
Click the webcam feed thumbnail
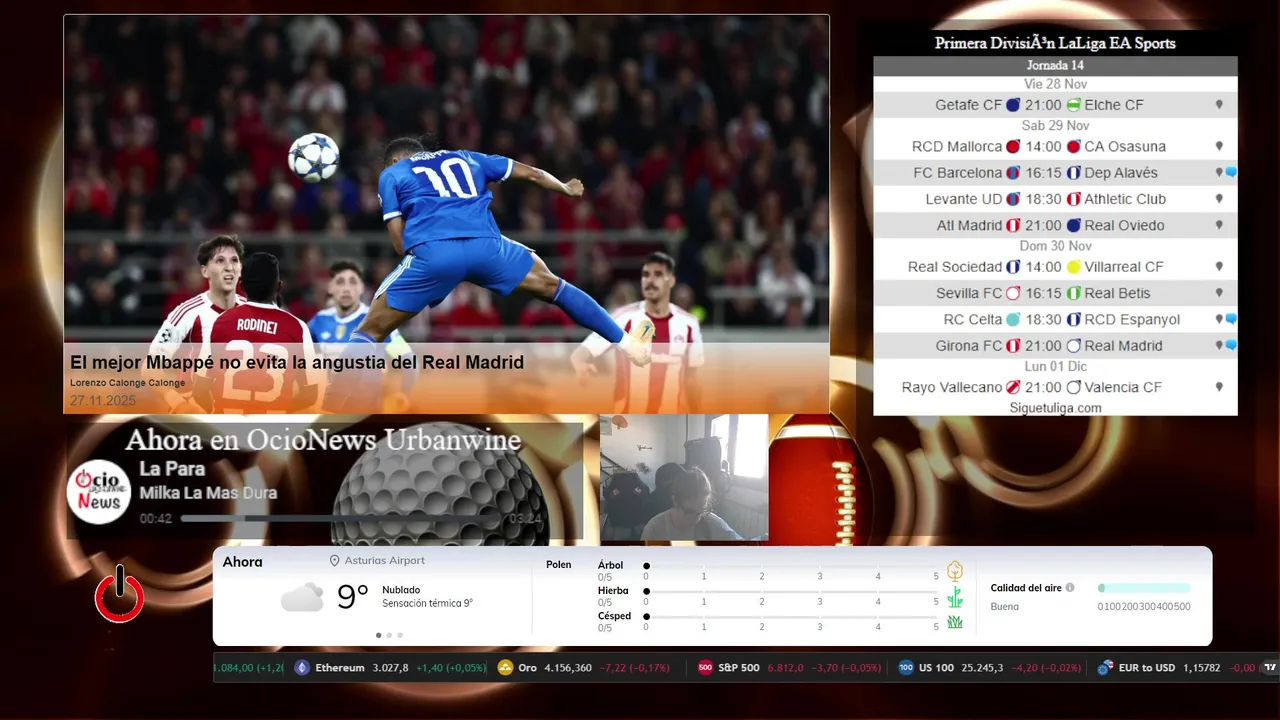(684, 478)
